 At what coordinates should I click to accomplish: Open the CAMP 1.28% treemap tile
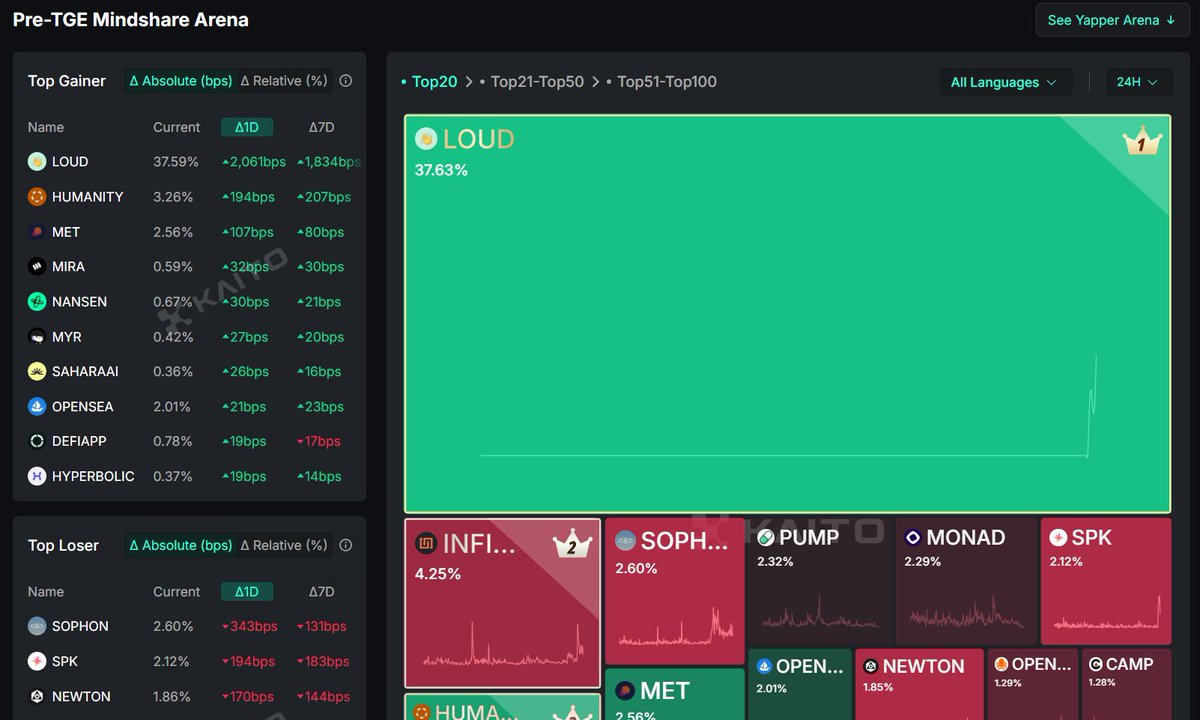coord(1126,685)
